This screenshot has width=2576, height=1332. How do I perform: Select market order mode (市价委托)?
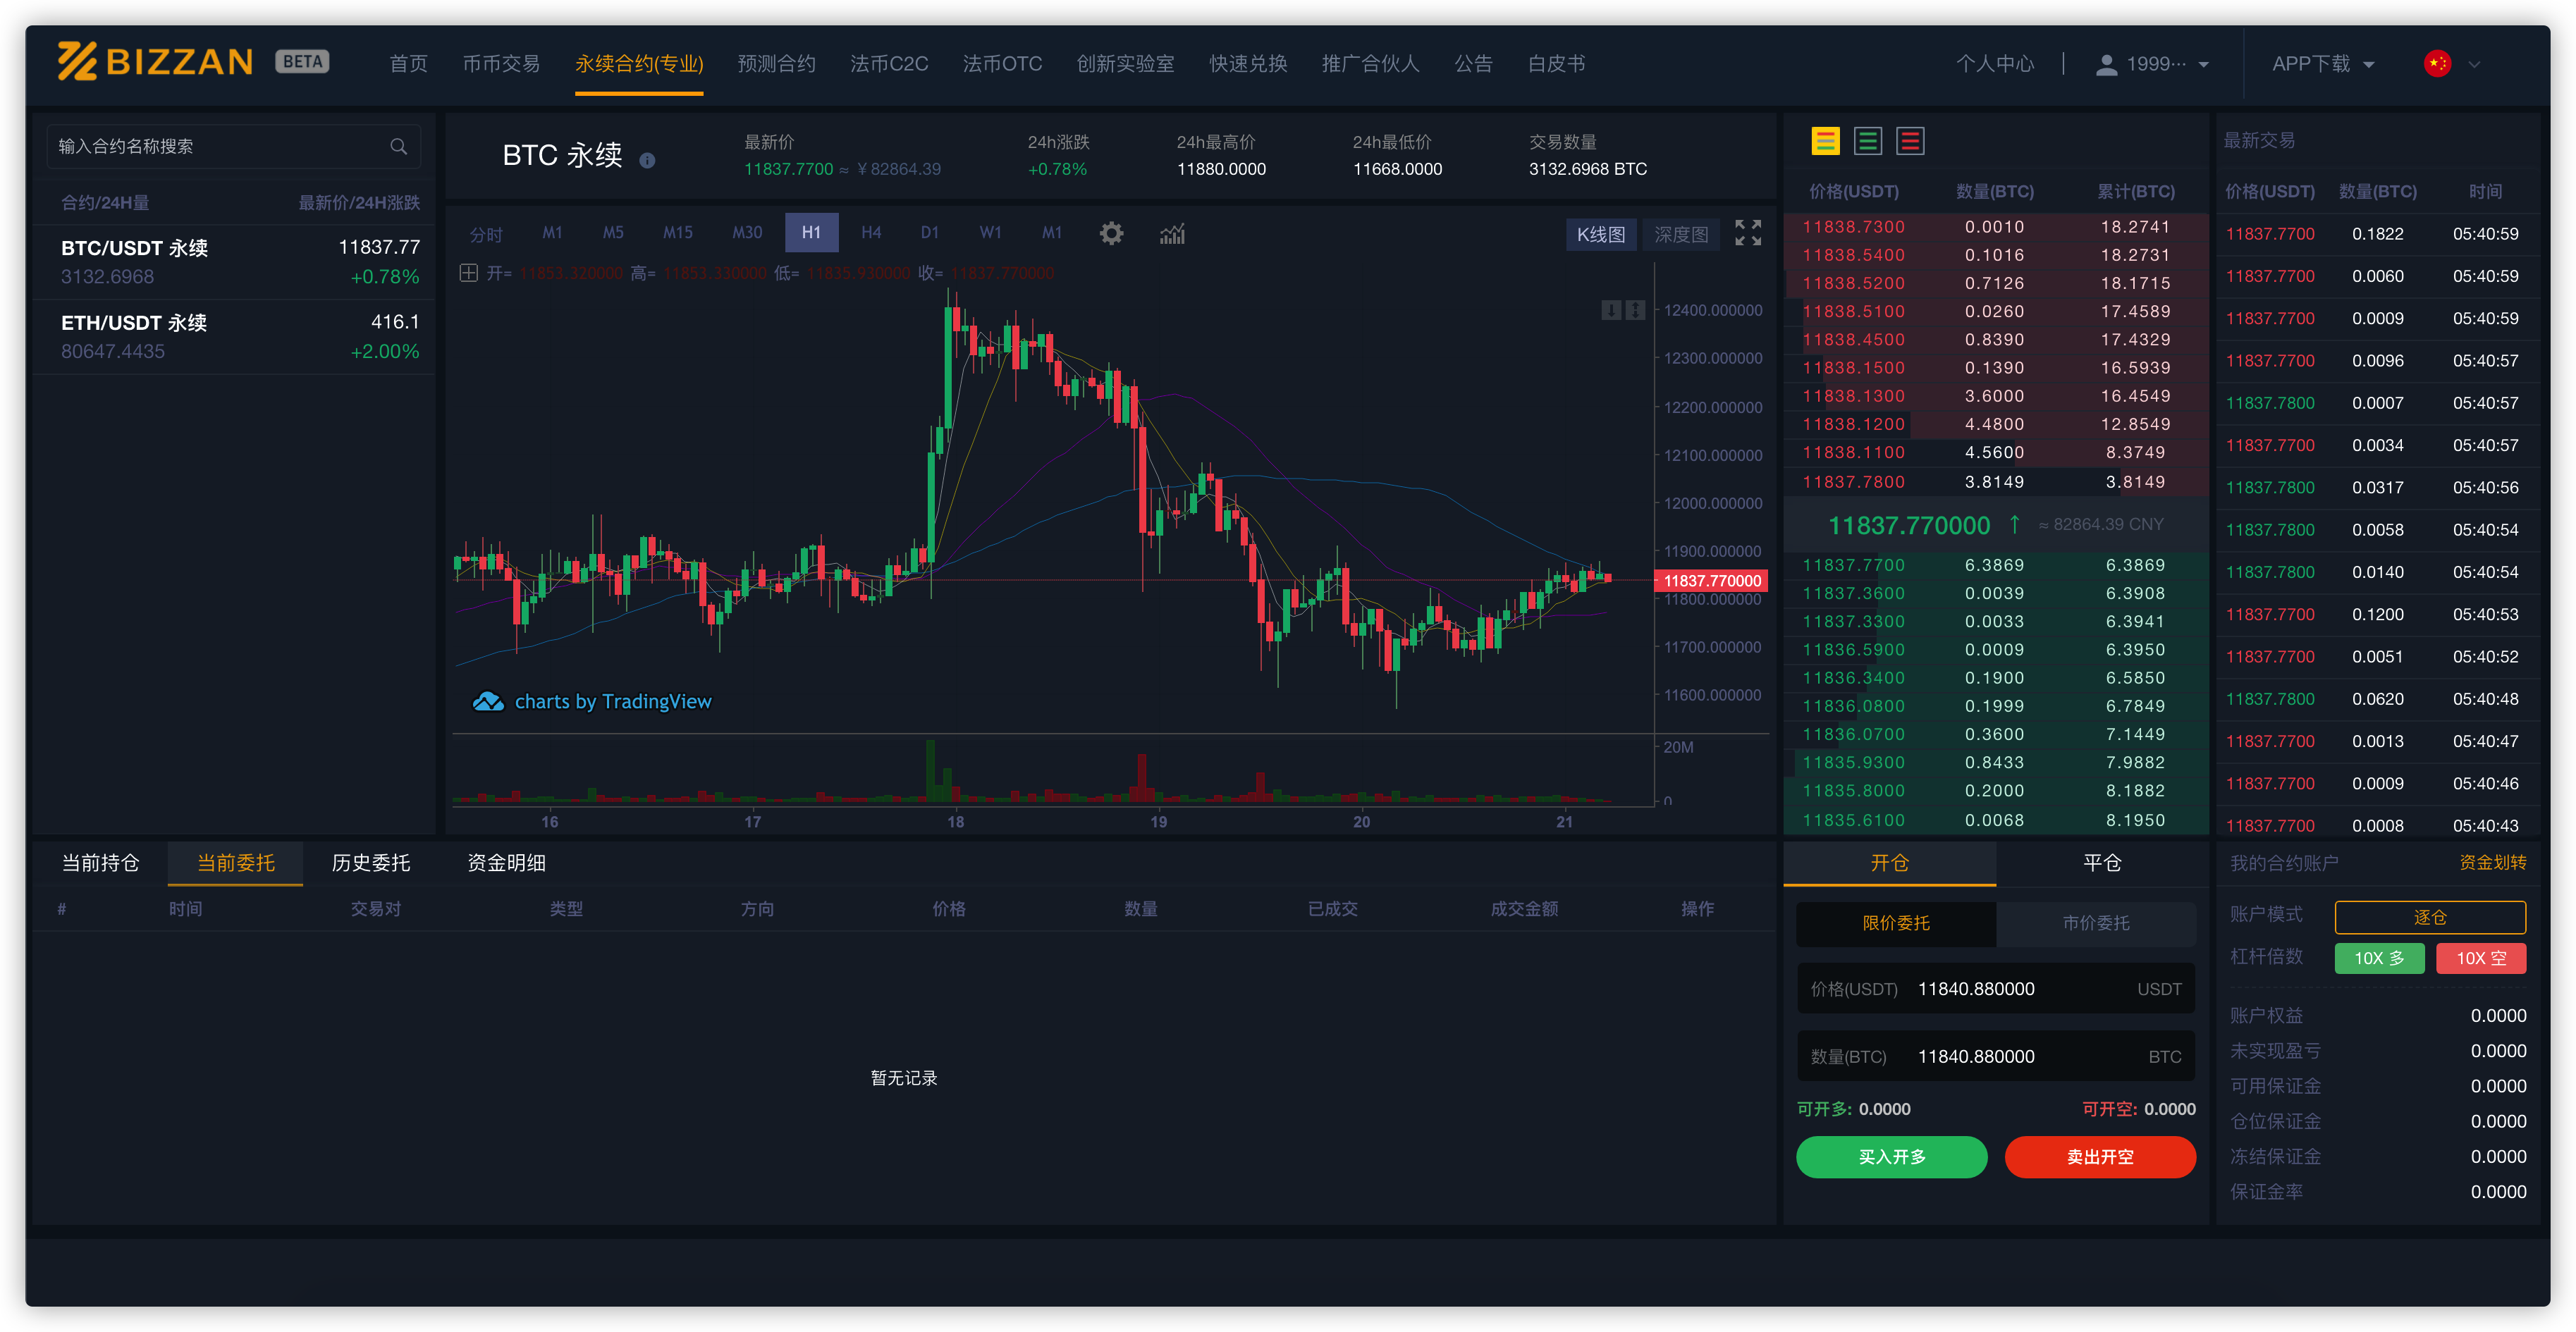pyautogui.click(x=2095, y=923)
